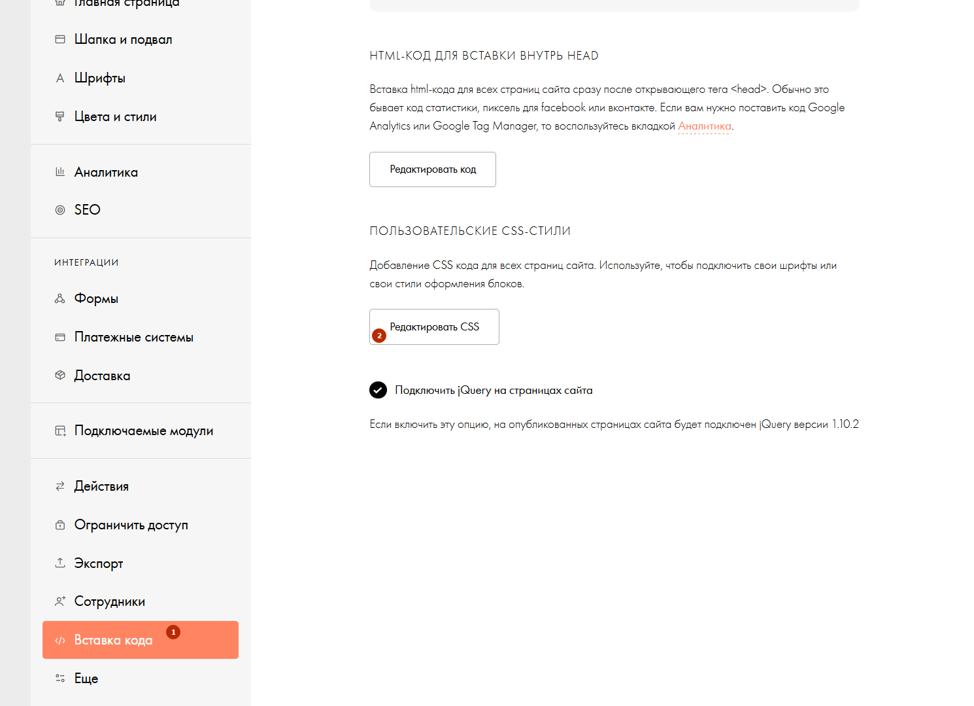Click the Подключаемые модули icon
This screenshot has height=706, width=974.
tap(60, 430)
